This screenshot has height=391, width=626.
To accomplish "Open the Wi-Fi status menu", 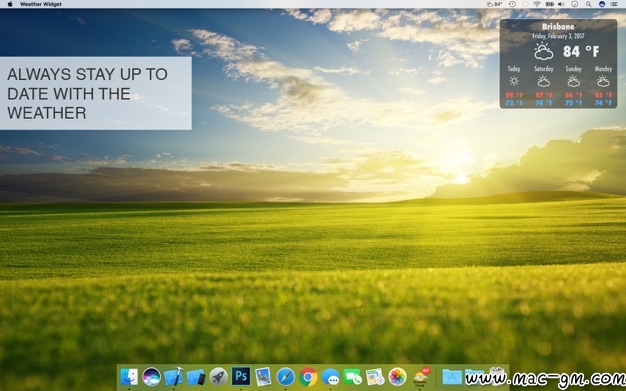I will 537,4.
